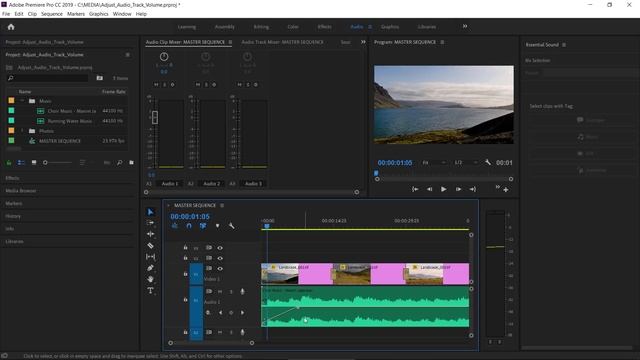Screen dimensions: 640x360
Task: Click the Add Marker icon in the timeline header
Action: click(x=217, y=226)
